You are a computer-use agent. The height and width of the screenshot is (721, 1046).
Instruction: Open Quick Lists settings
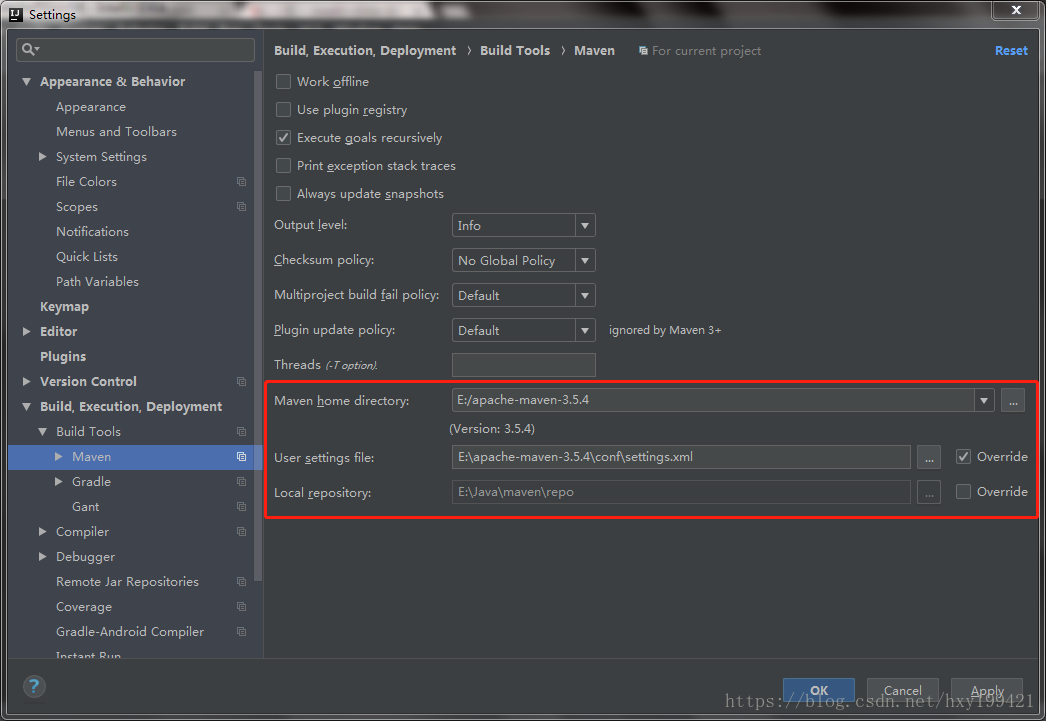[x=87, y=257]
